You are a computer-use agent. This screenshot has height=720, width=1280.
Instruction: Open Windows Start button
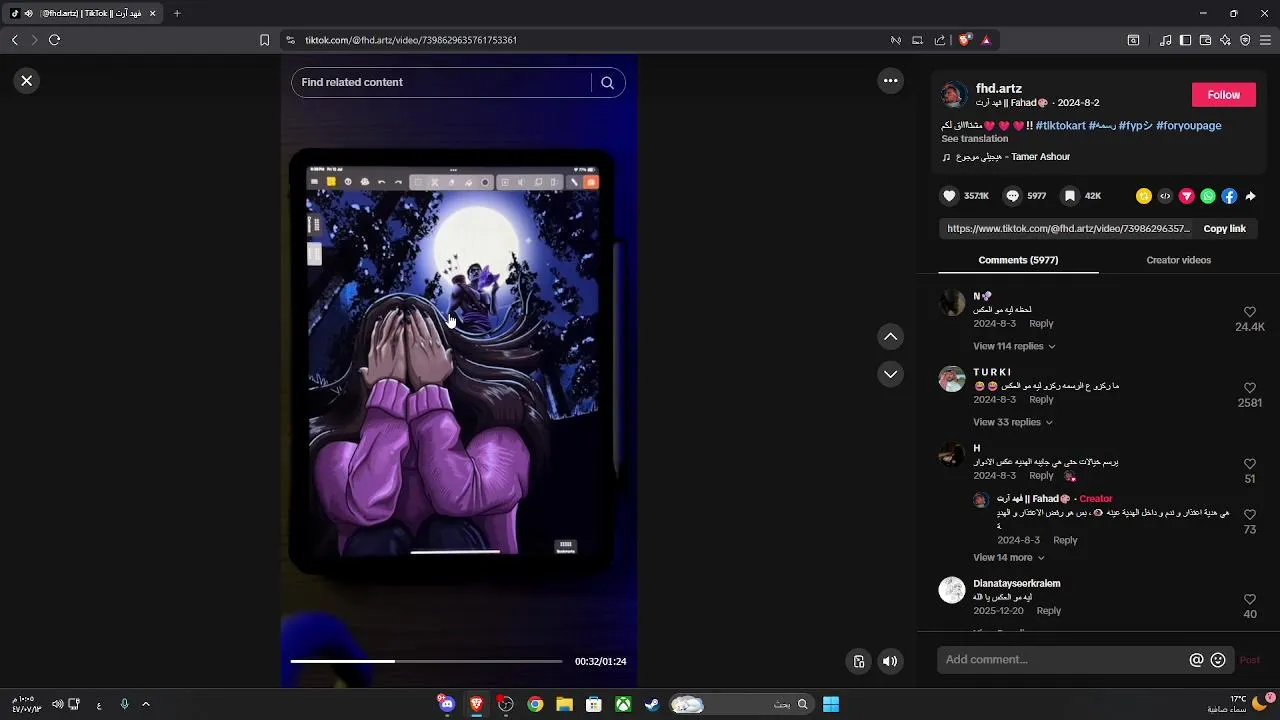[831, 704]
